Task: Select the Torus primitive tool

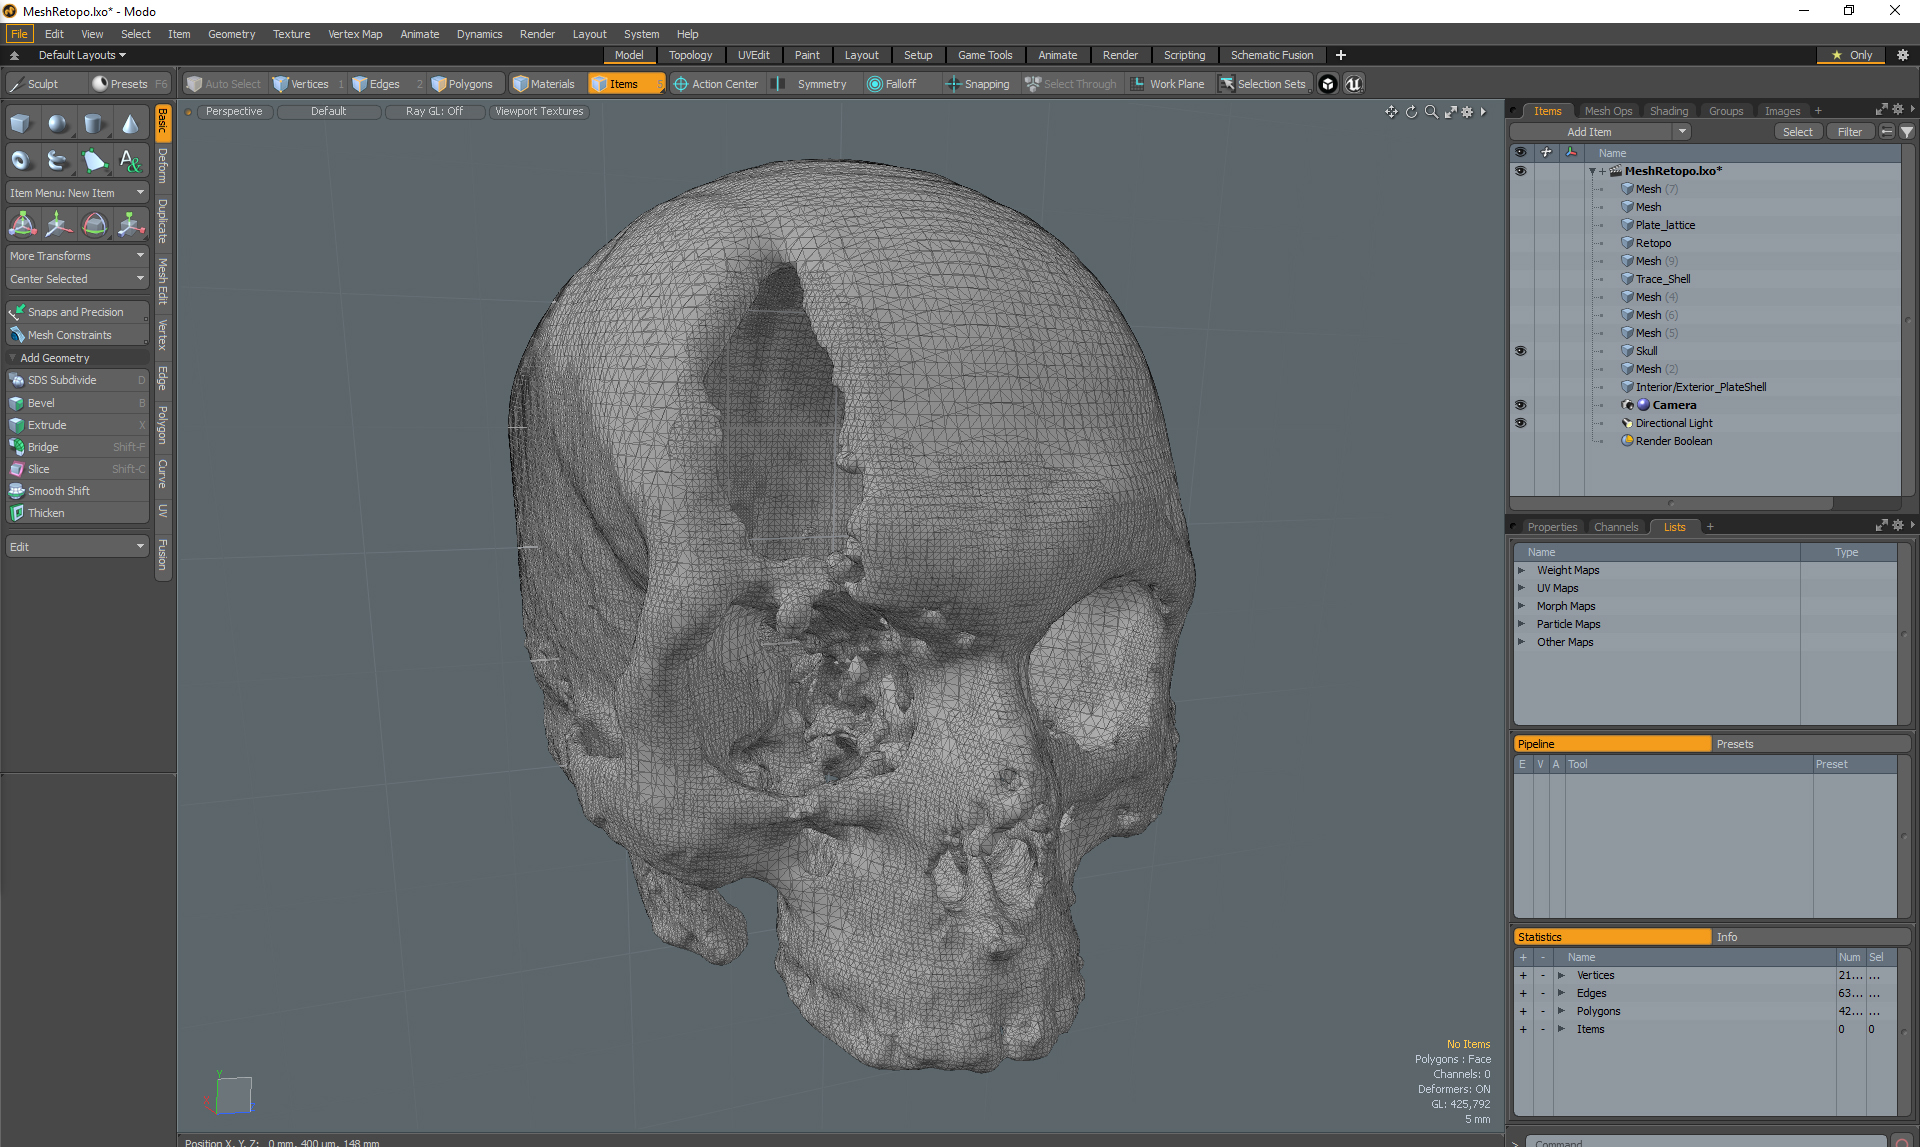Action: click(21, 160)
